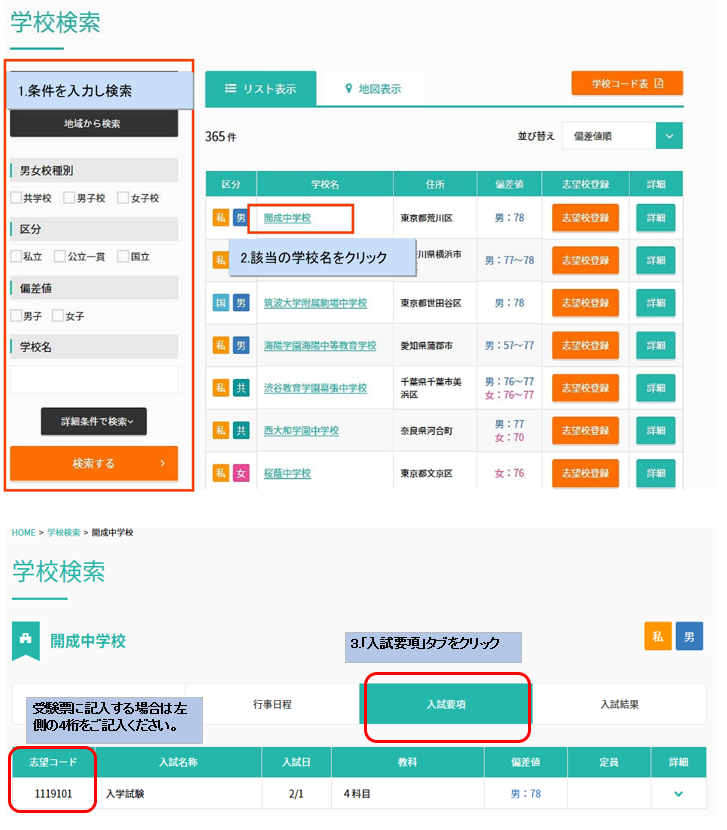Check the 共学校 checkbox

pos(16,198)
